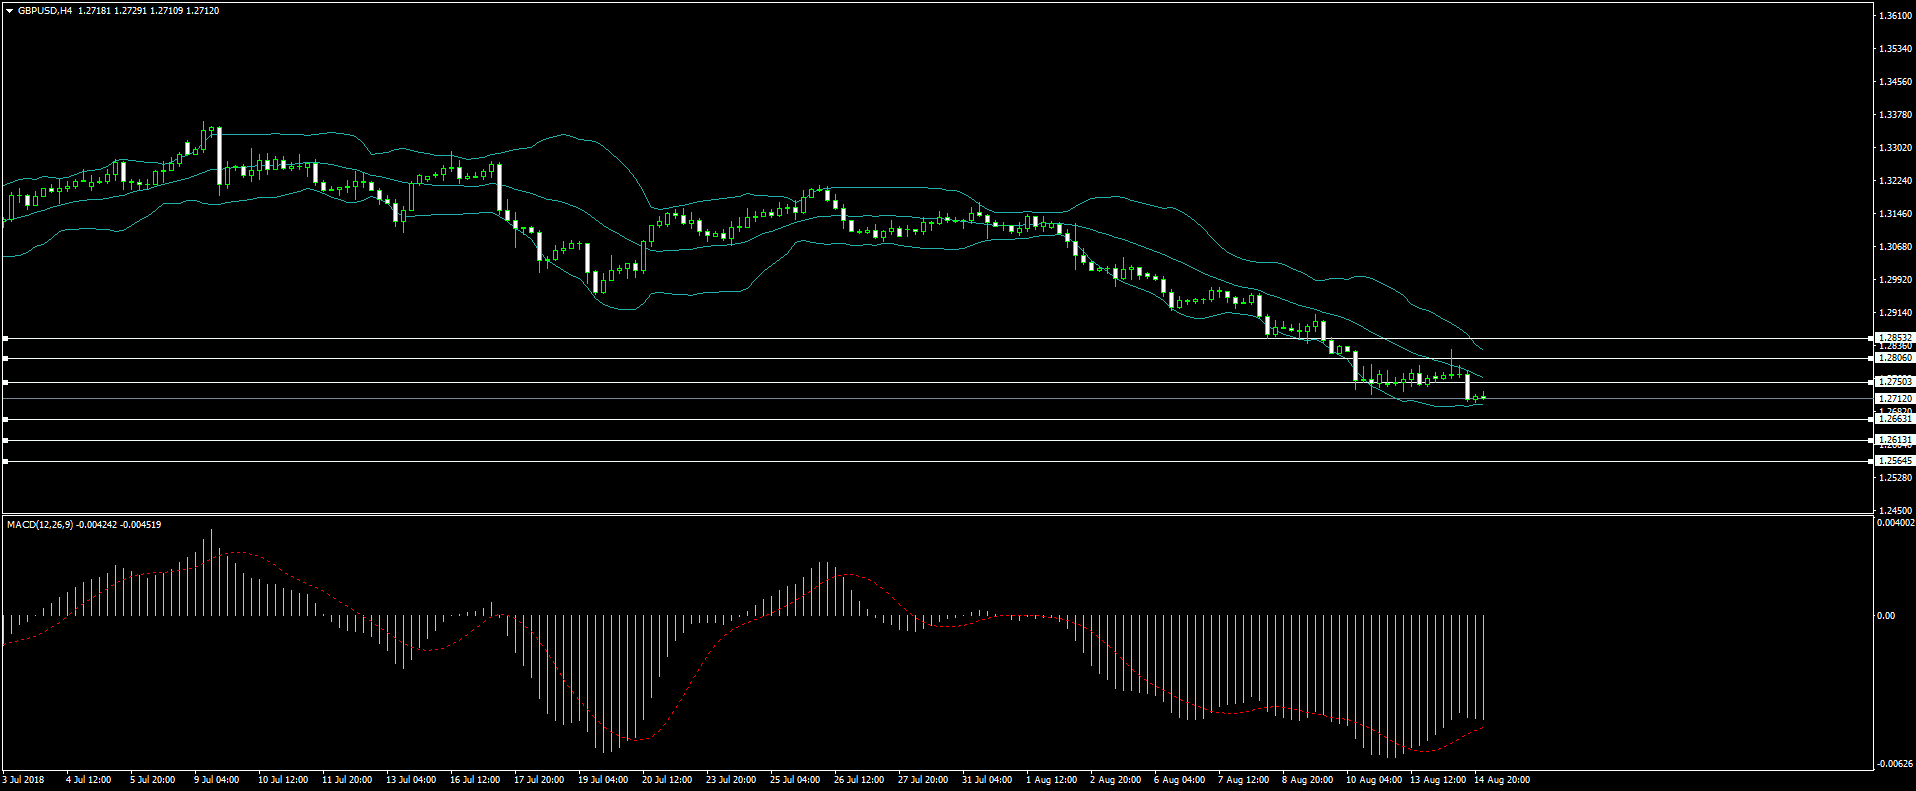
Task: Click the 1.27503 level price tag
Action: coord(1894,382)
